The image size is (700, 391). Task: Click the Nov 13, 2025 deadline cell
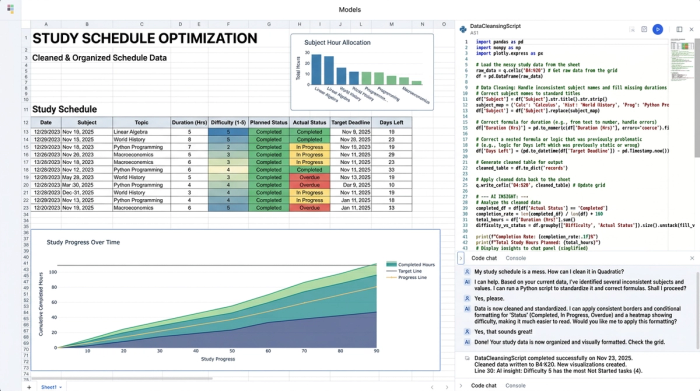click(x=350, y=178)
